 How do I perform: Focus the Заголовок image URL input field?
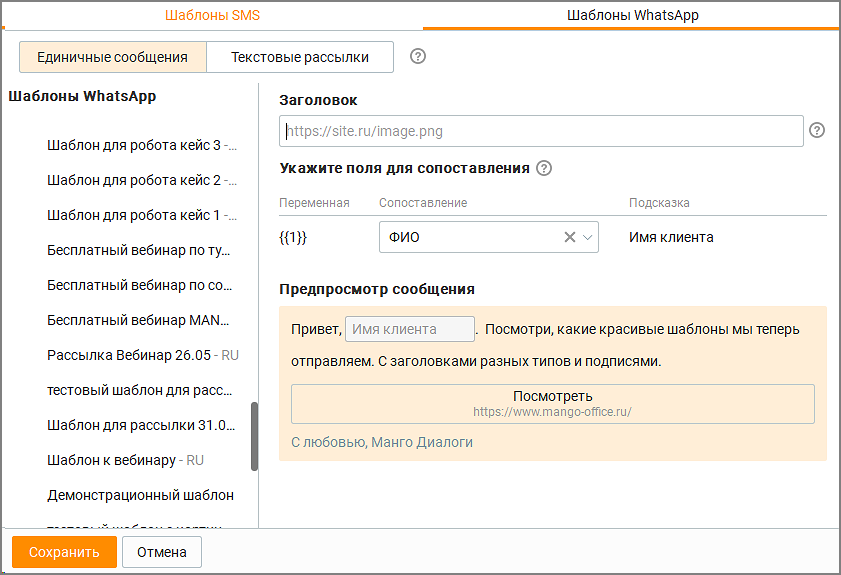click(x=541, y=131)
